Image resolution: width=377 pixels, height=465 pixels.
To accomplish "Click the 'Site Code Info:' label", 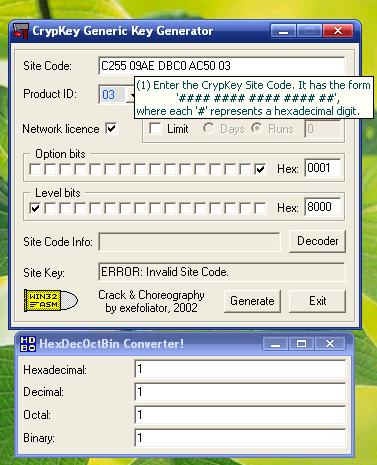I will coord(58,242).
